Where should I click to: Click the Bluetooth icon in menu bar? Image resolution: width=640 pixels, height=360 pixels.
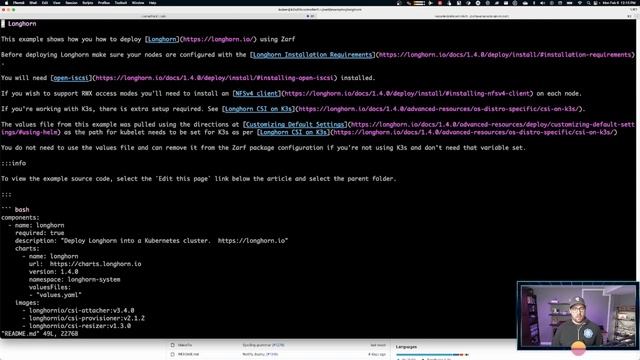[534, 2]
